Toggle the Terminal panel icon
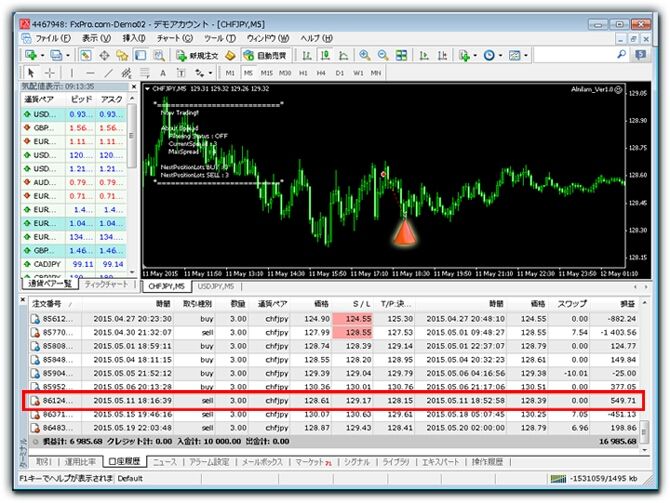 tap(141, 56)
